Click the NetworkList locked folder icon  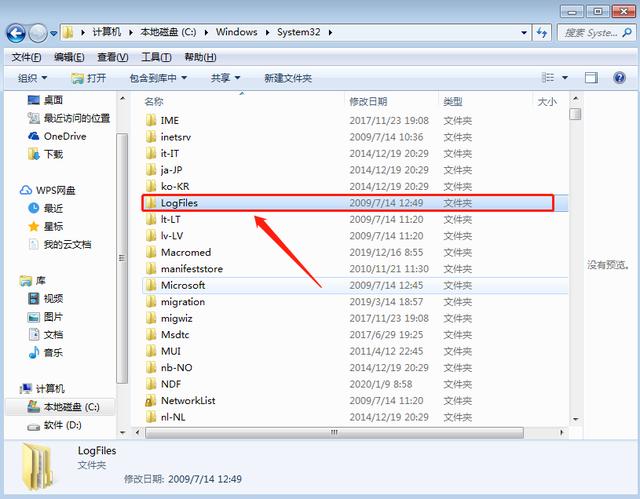[x=151, y=401]
